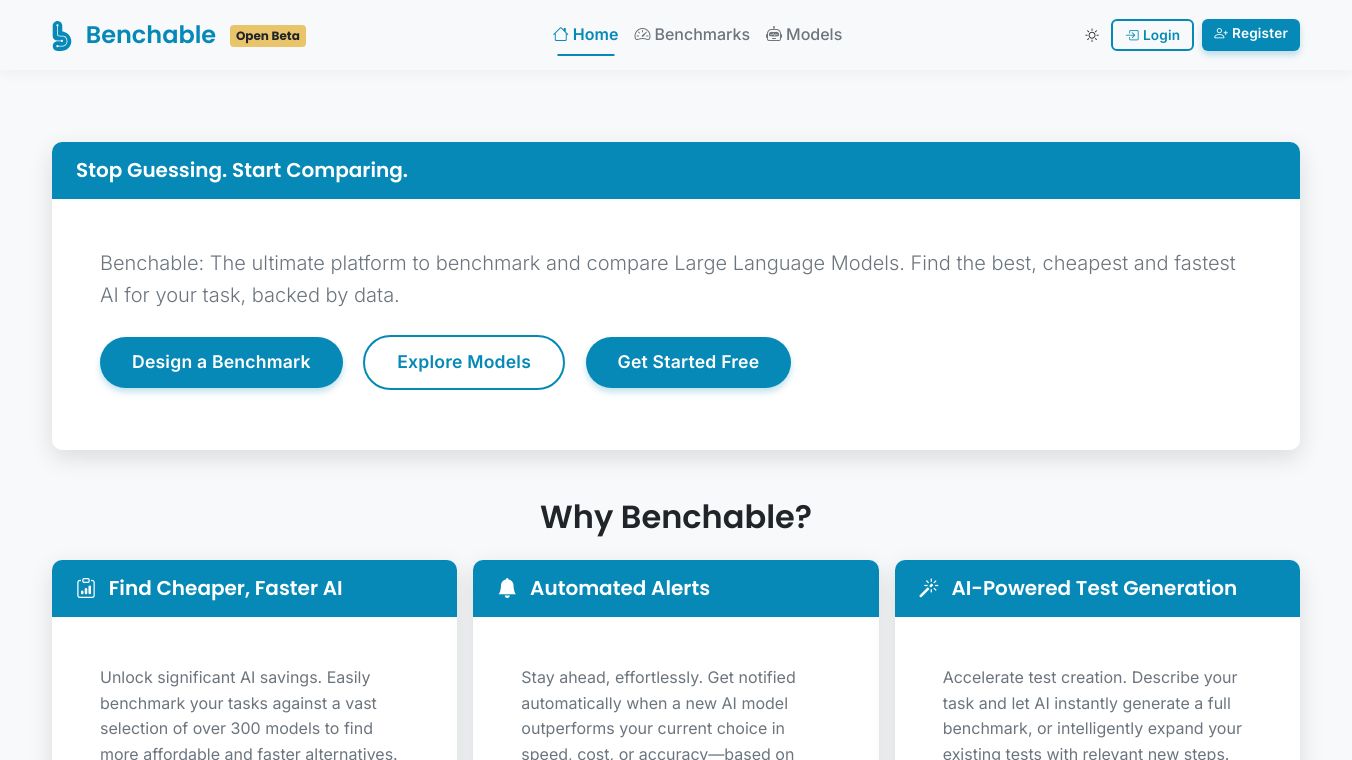Click the Design a Benchmark button
This screenshot has height=760, width=1352.
click(221, 362)
